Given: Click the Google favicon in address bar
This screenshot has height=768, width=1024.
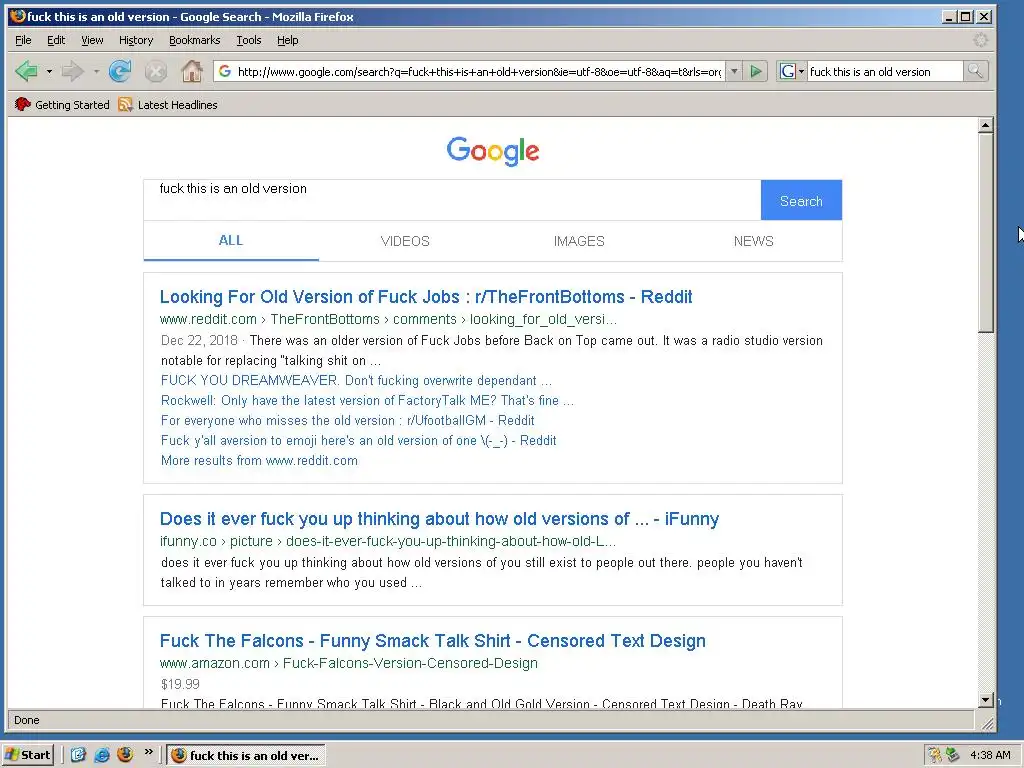Looking at the screenshot, I should [x=225, y=71].
